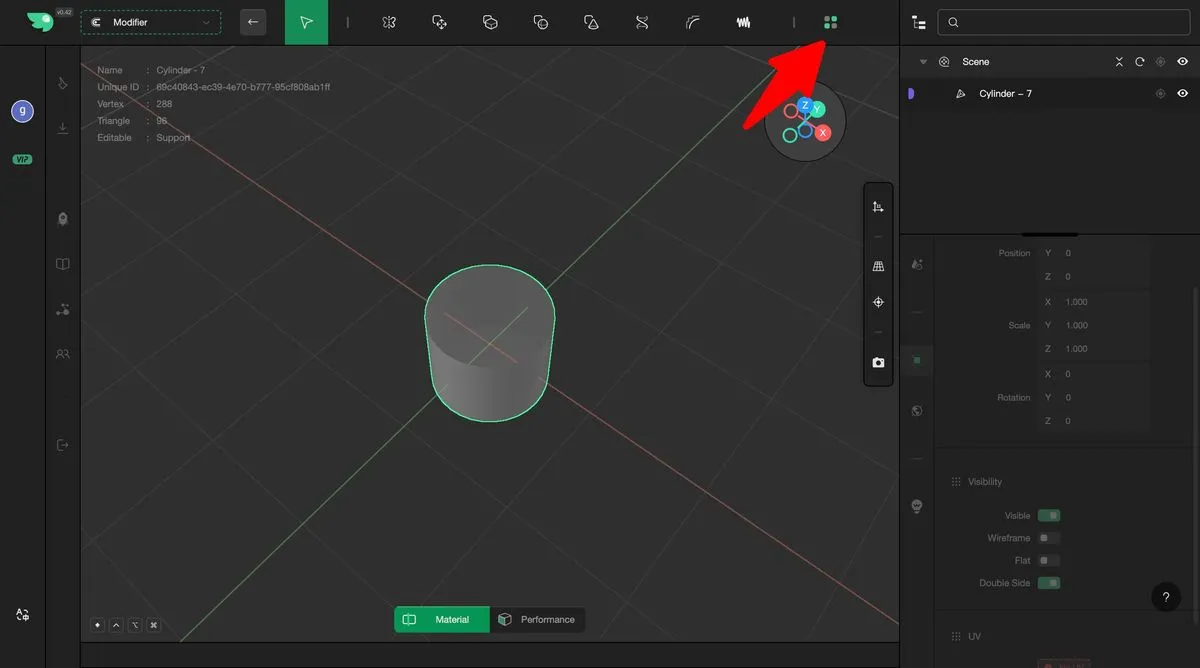This screenshot has width=1200, height=668.
Task: Open the hierarchy tree icon beside search
Action: point(919,22)
